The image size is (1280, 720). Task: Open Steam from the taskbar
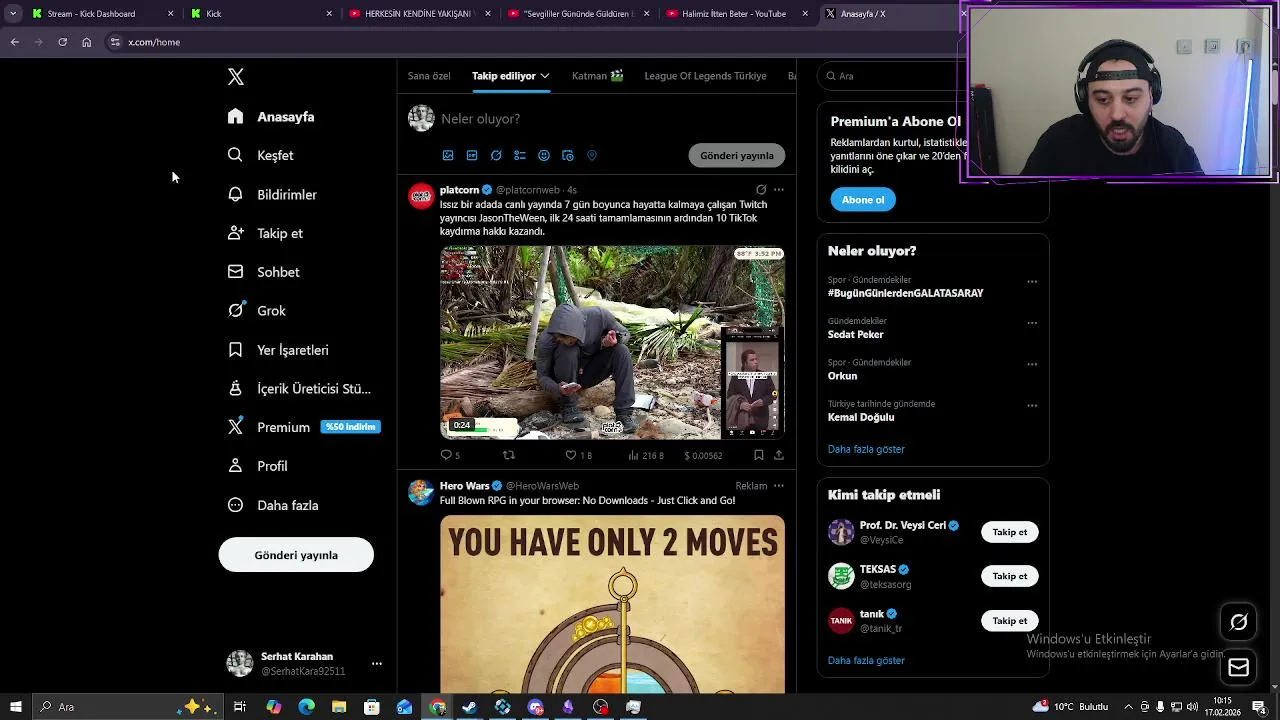point(470,707)
